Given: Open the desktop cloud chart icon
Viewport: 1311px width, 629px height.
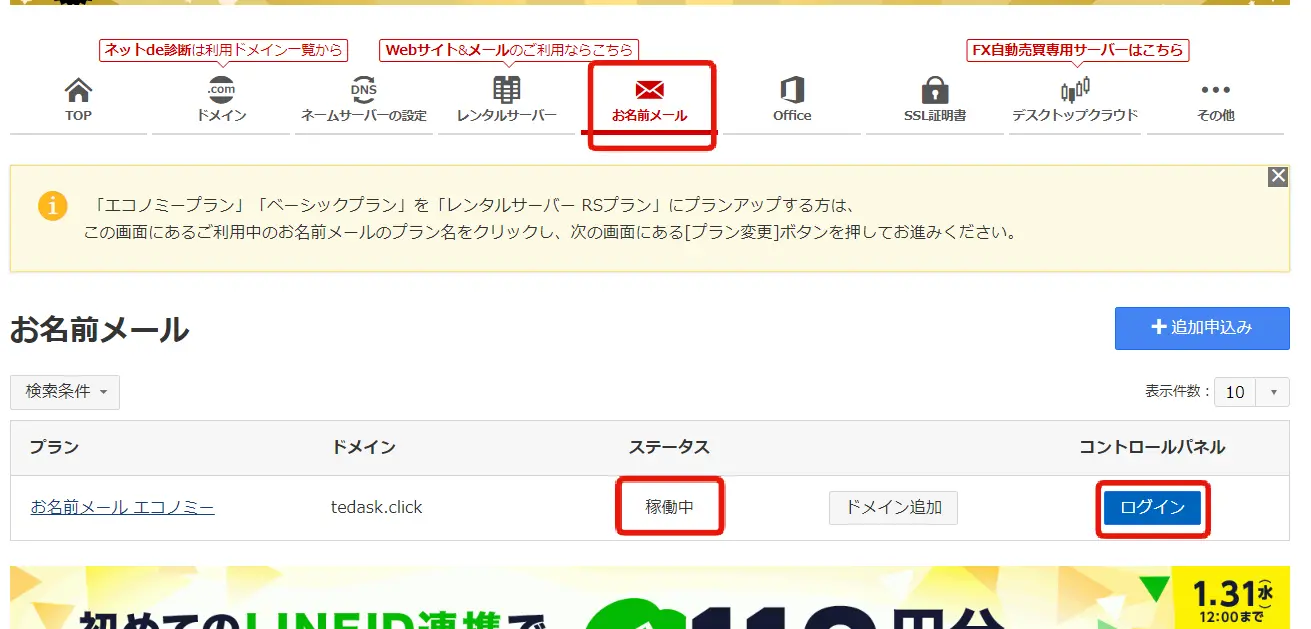Looking at the screenshot, I should (x=1075, y=91).
